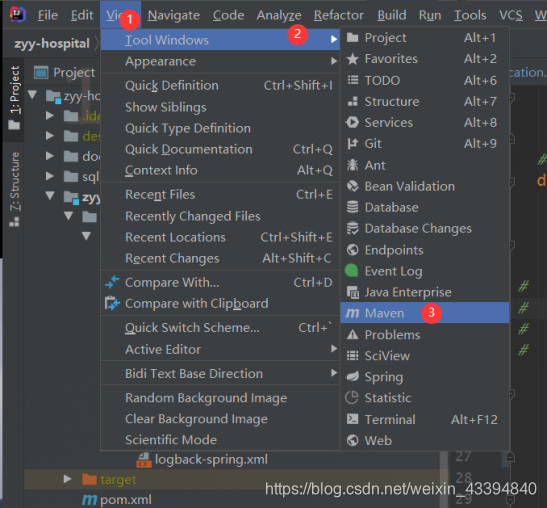The image size is (547, 508).
Task: Click the Maven m icon
Action: [352, 313]
